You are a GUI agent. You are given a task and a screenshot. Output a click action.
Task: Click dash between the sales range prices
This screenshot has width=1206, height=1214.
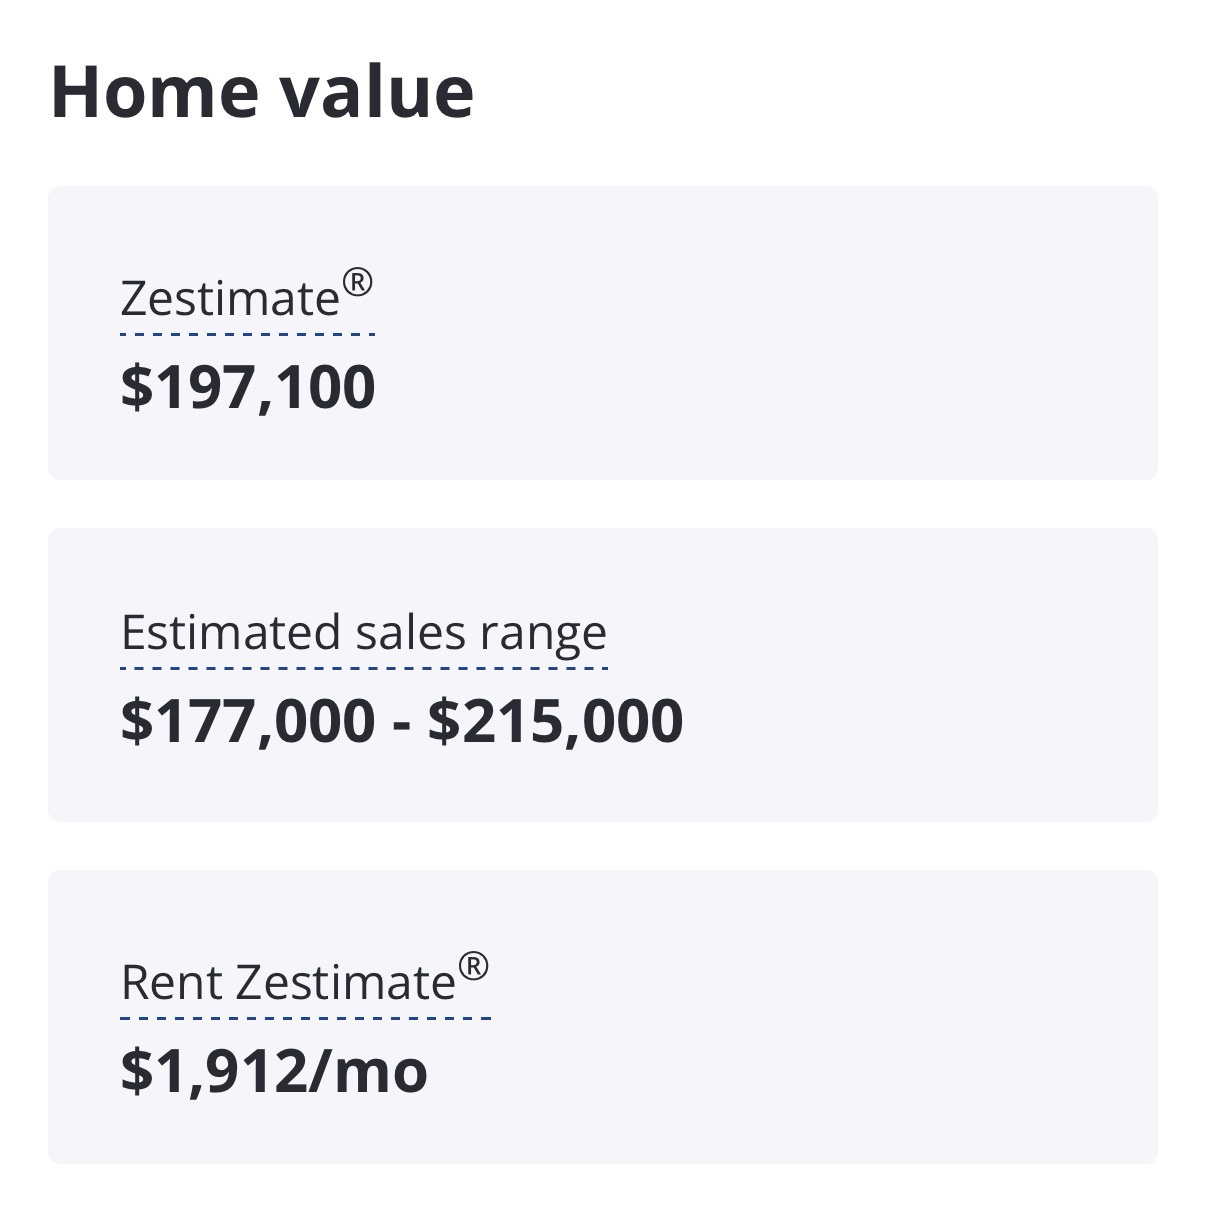click(x=402, y=723)
